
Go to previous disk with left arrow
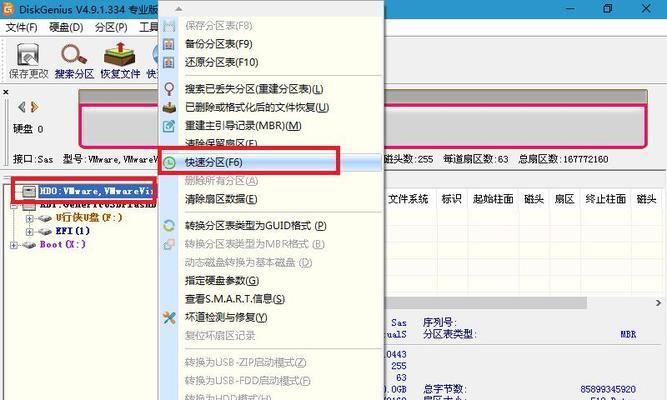tap(21, 107)
